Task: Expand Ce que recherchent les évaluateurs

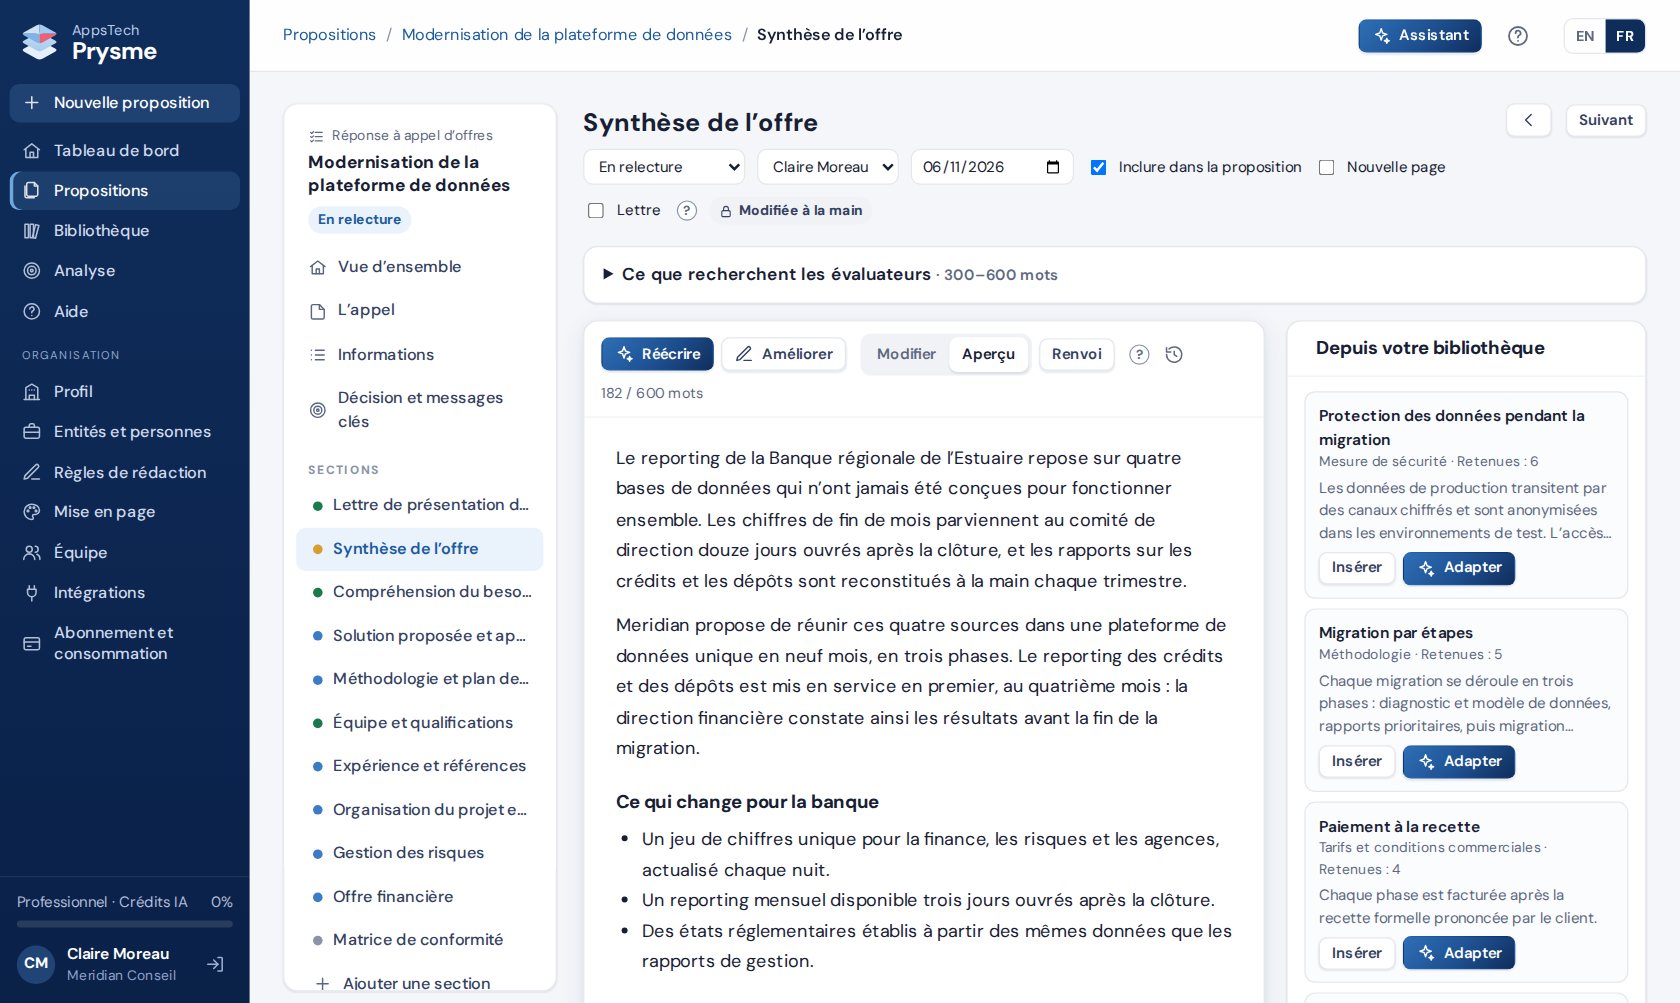Action: point(1114,275)
